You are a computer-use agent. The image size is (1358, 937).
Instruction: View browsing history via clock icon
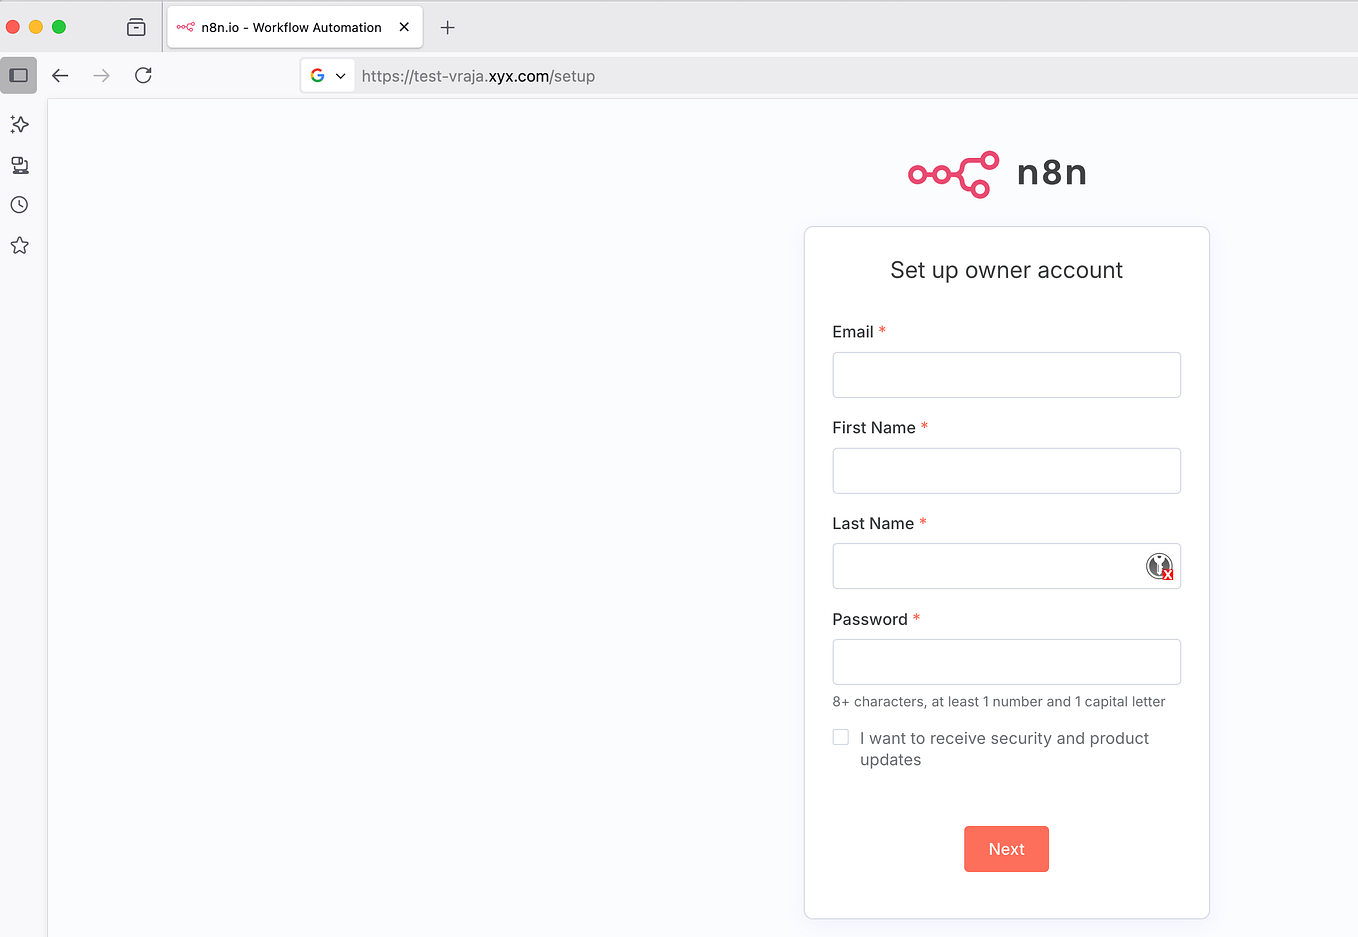19,204
